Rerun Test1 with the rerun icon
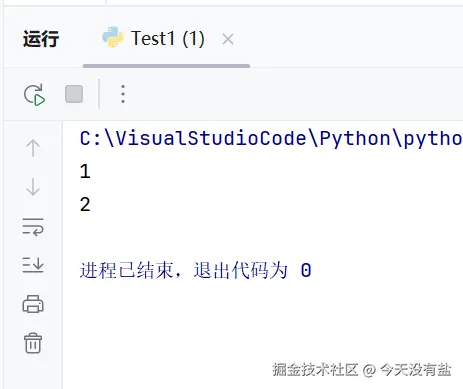This screenshot has height=389, width=463. 34,95
